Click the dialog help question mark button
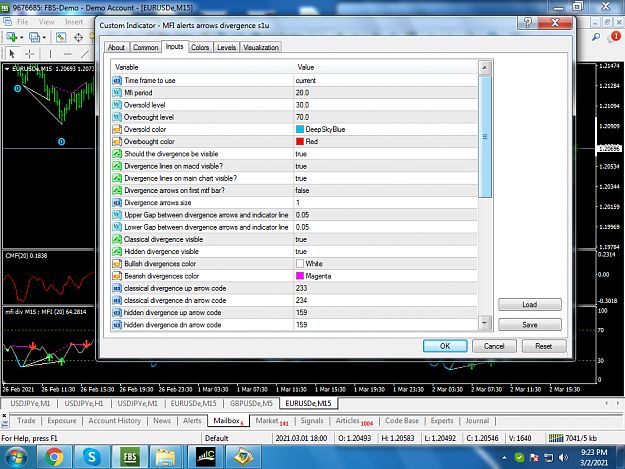This screenshot has height=469, width=625. (527, 22)
